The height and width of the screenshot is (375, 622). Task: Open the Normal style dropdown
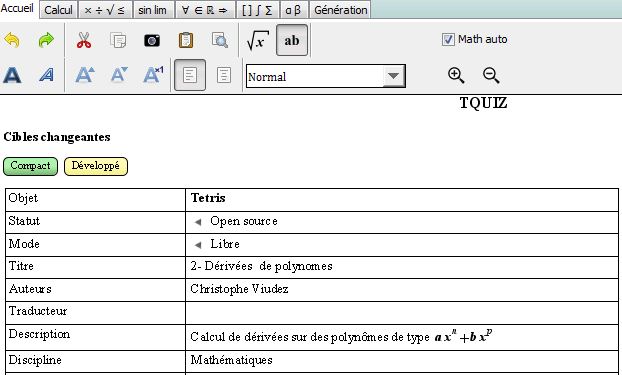tap(326, 76)
